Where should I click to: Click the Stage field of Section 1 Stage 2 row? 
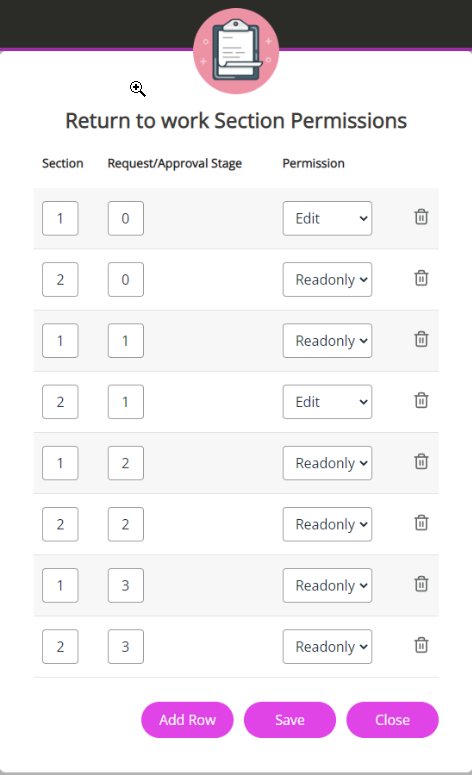click(x=126, y=463)
